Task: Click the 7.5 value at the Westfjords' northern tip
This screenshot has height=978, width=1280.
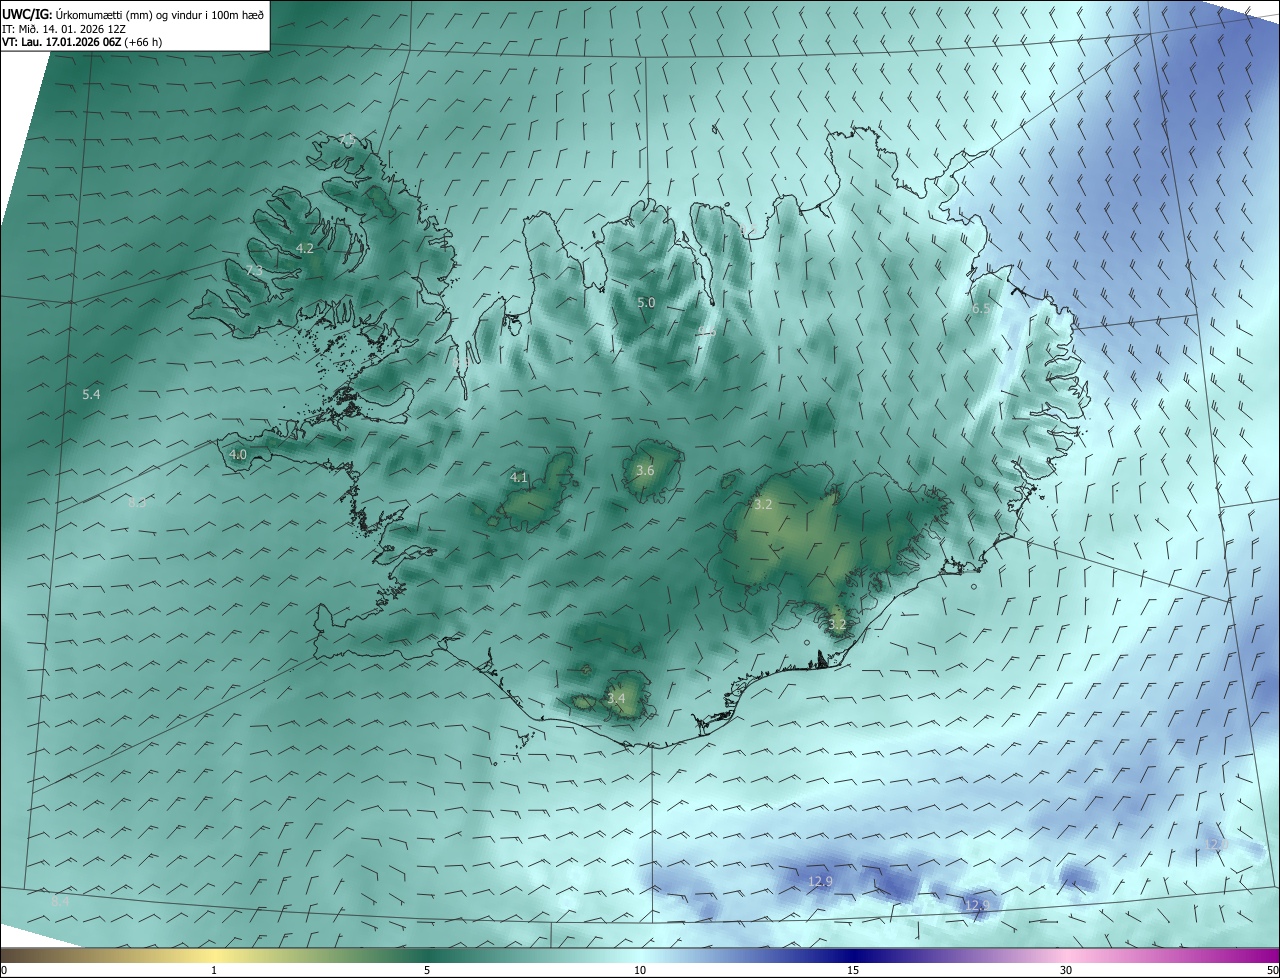Action: [x=347, y=139]
